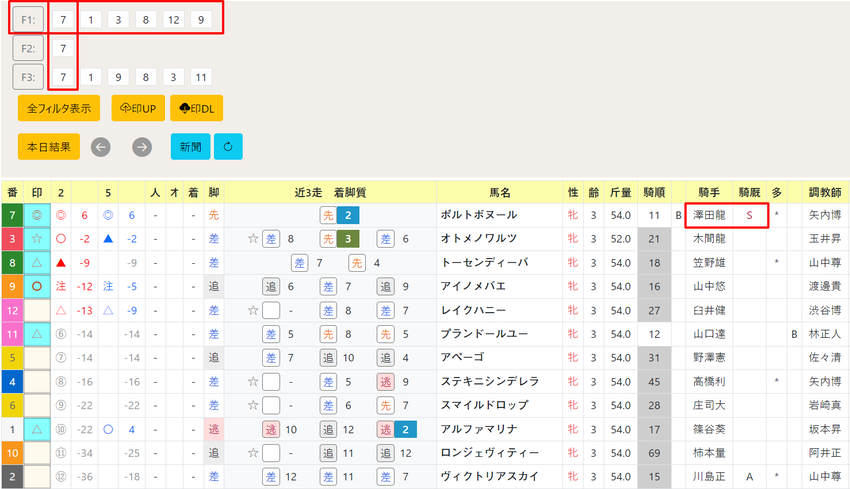Upload marks with 印UP button
Screen dimensions: 850x489
point(138,108)
